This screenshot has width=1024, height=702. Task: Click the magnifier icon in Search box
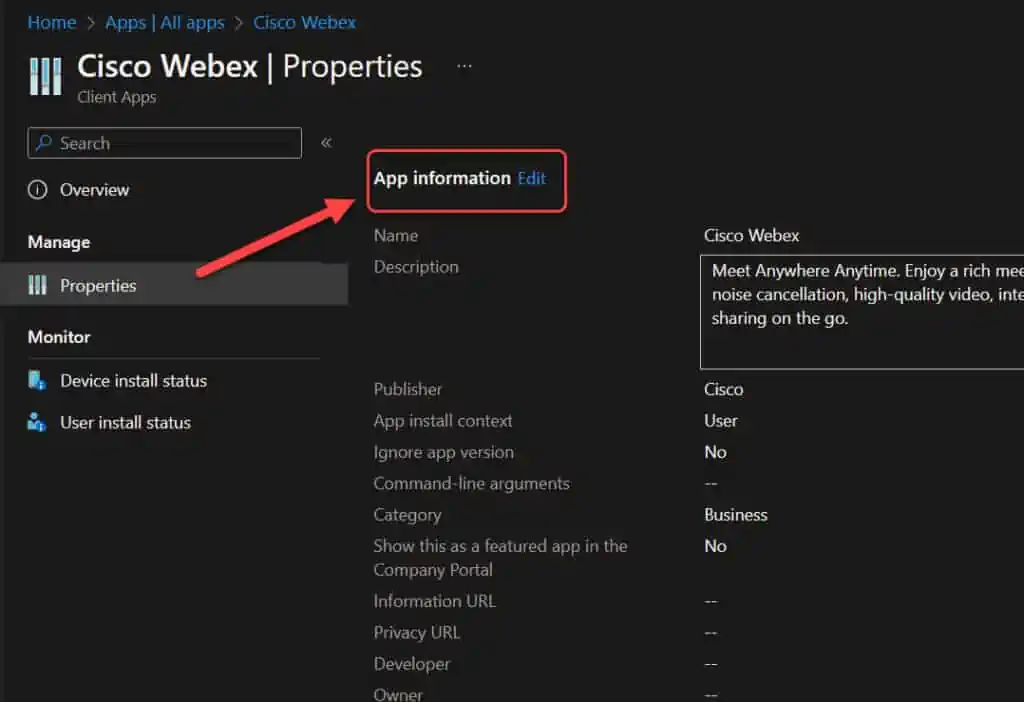44,142
